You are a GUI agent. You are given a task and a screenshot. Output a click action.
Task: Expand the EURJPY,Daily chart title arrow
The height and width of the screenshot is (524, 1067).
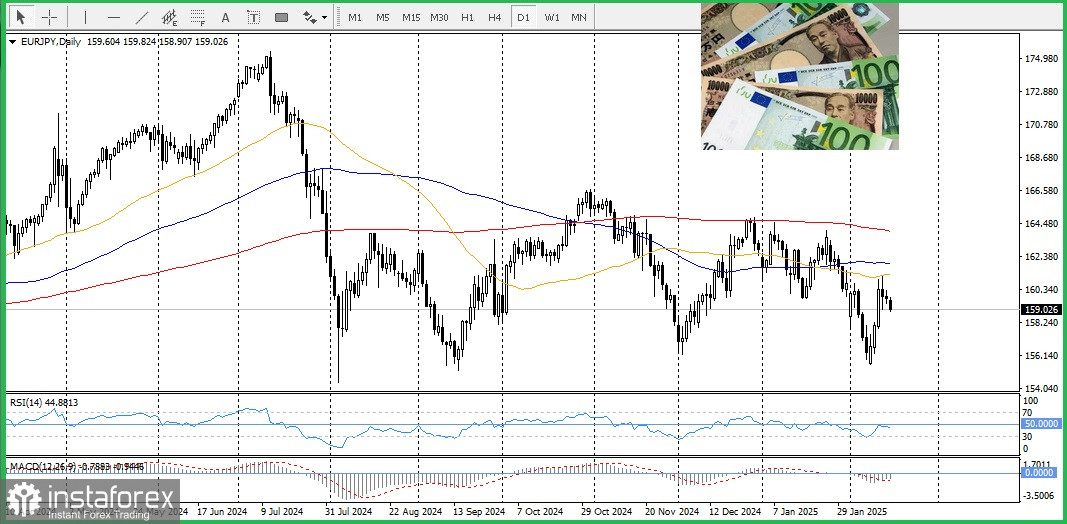tap(12, 42)
